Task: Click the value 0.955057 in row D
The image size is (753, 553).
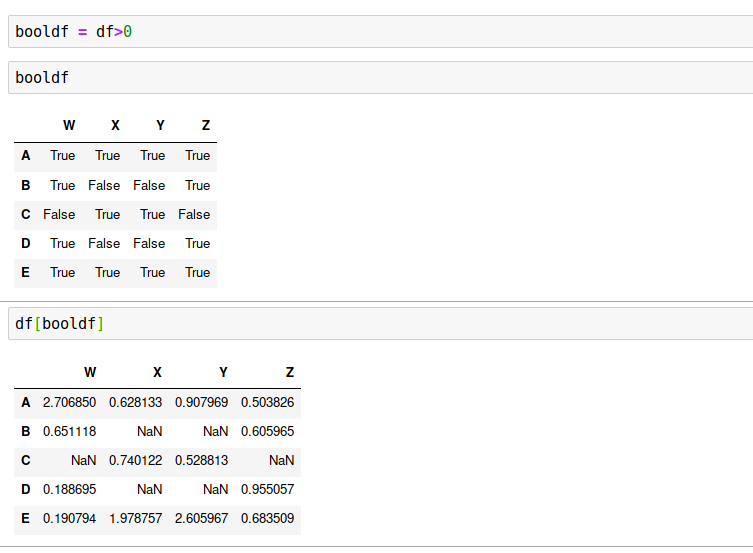Action: (268, 490)
